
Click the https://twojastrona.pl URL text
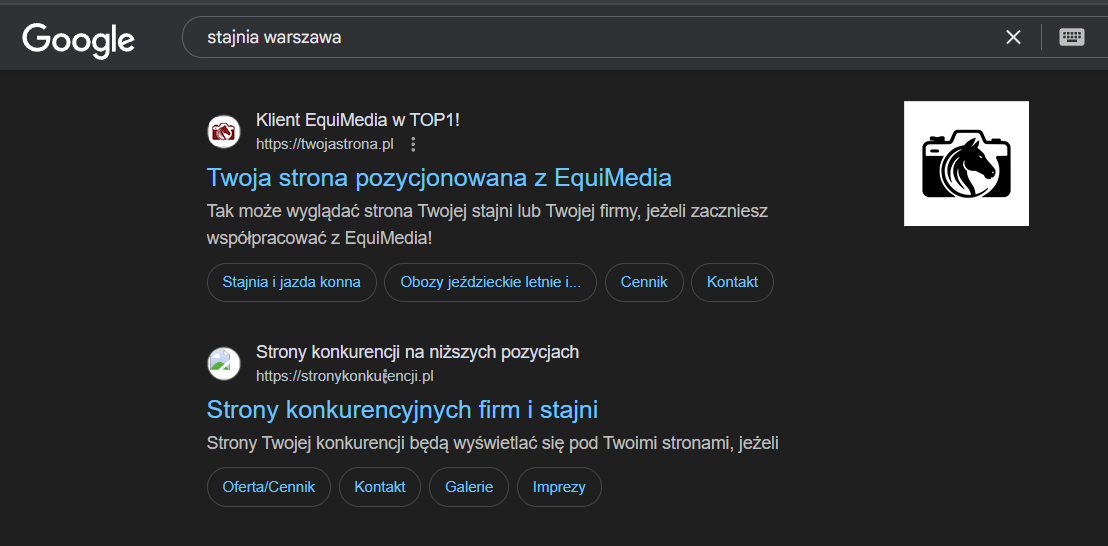[x=324, y=144]
